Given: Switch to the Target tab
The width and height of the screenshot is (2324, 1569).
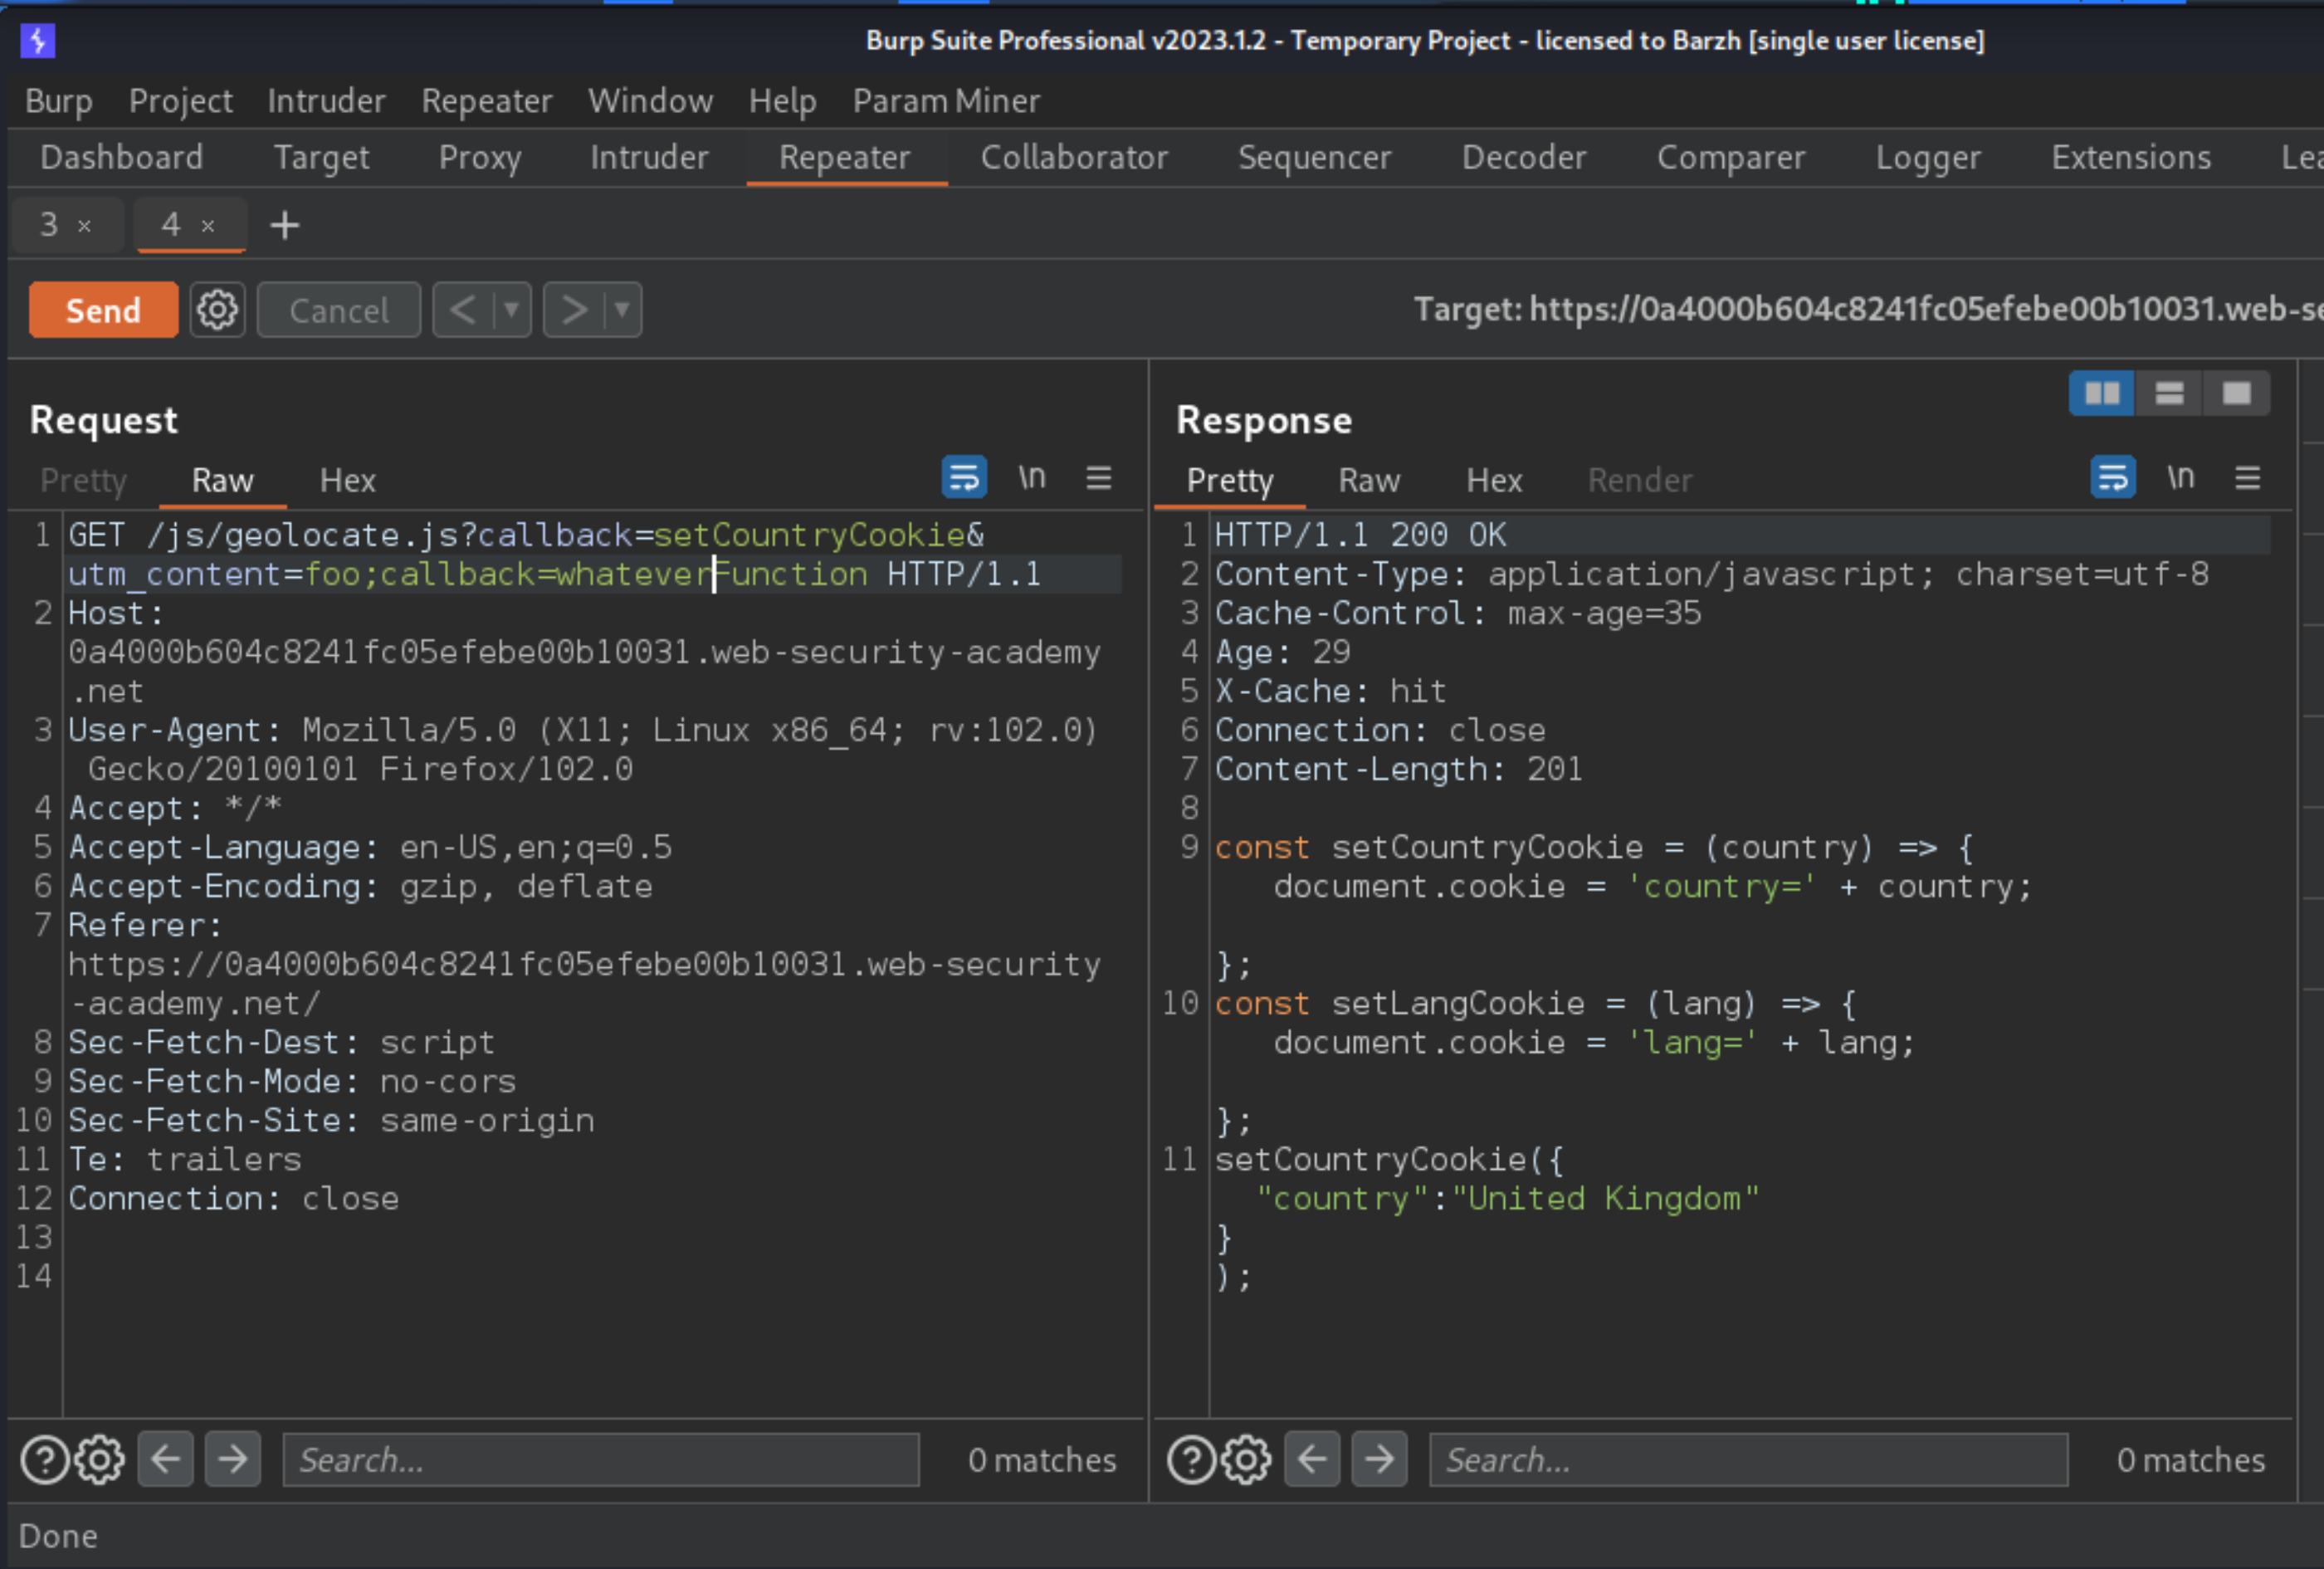Looking at the screenshot, I should [x=322, y=157].
